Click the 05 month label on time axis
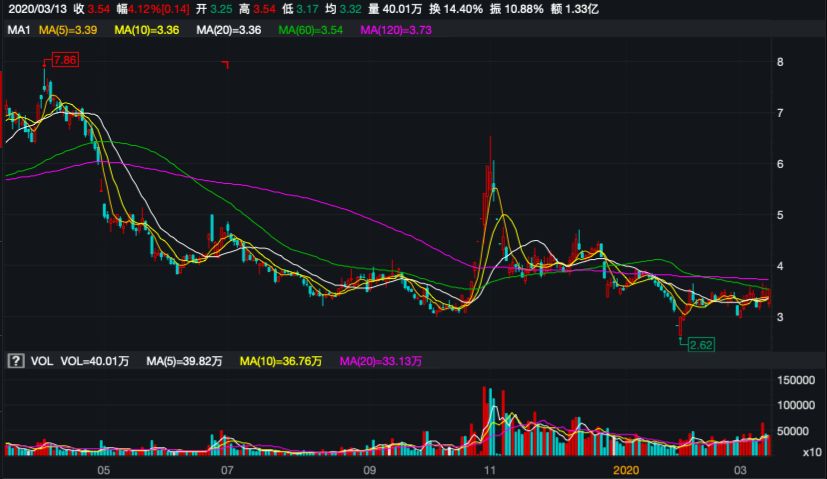 (103, 469)
